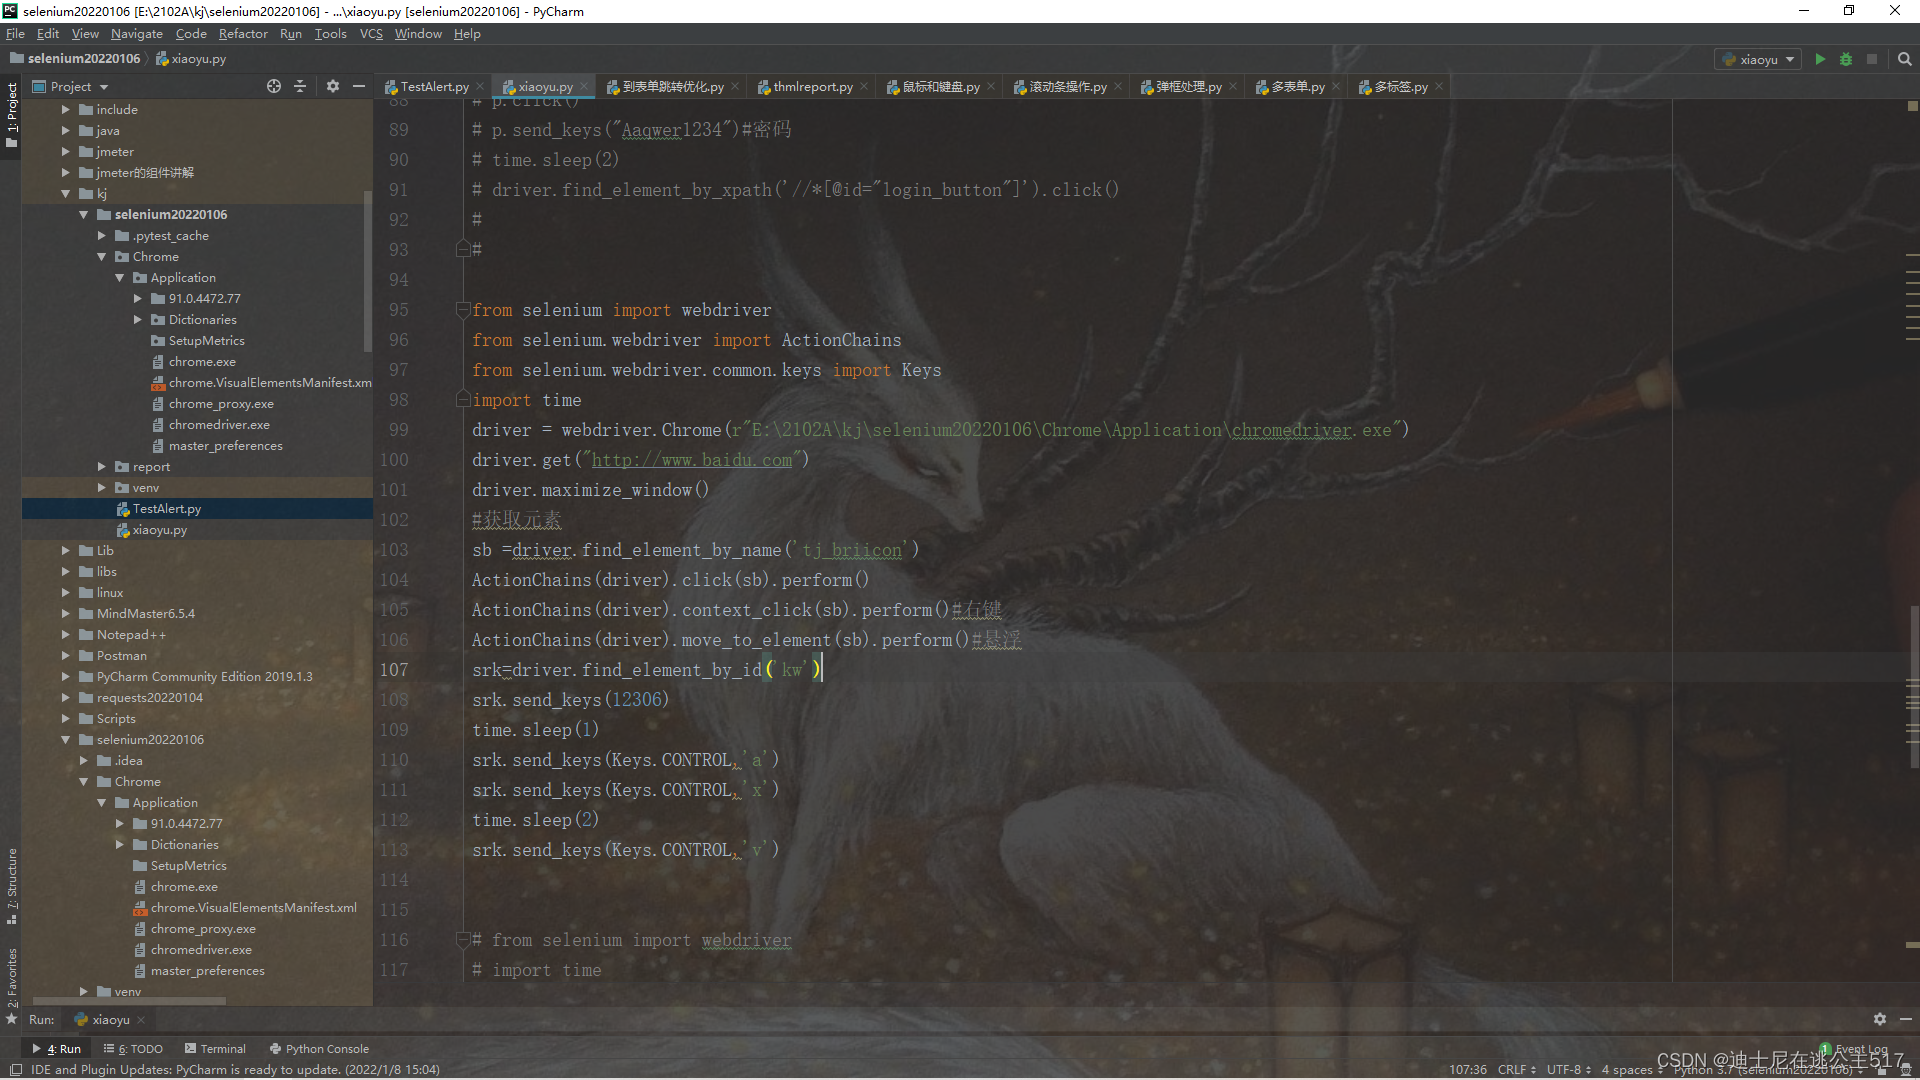Open the Refactor menu
Viewport: 1920px width, 1080px height.
point(243,34)
